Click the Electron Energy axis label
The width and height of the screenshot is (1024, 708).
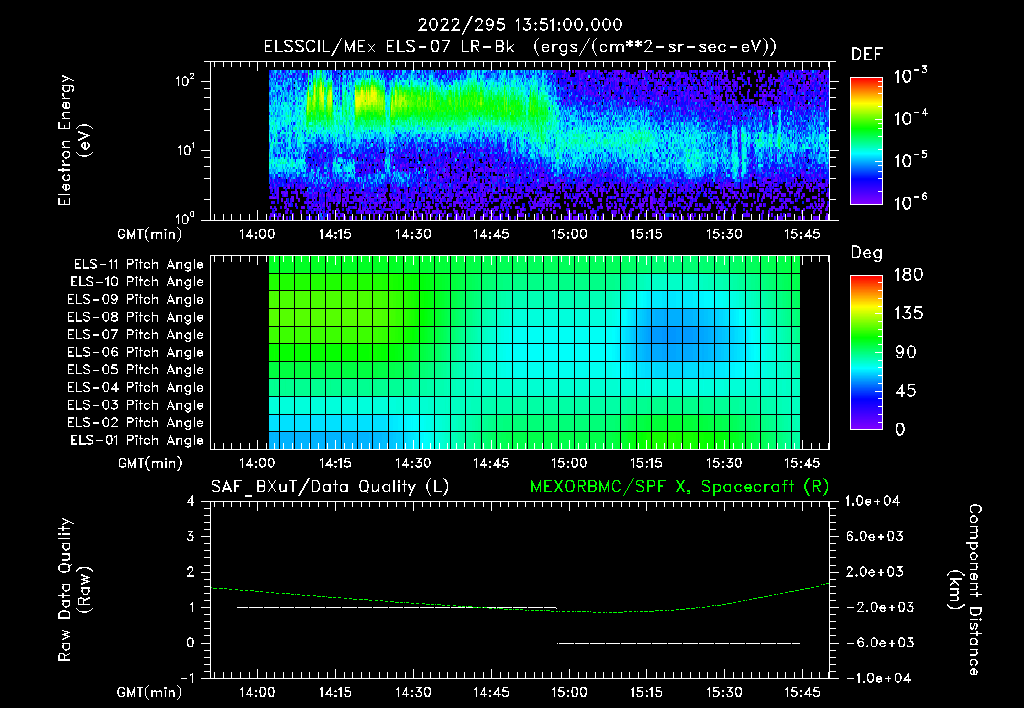(74, 140)
